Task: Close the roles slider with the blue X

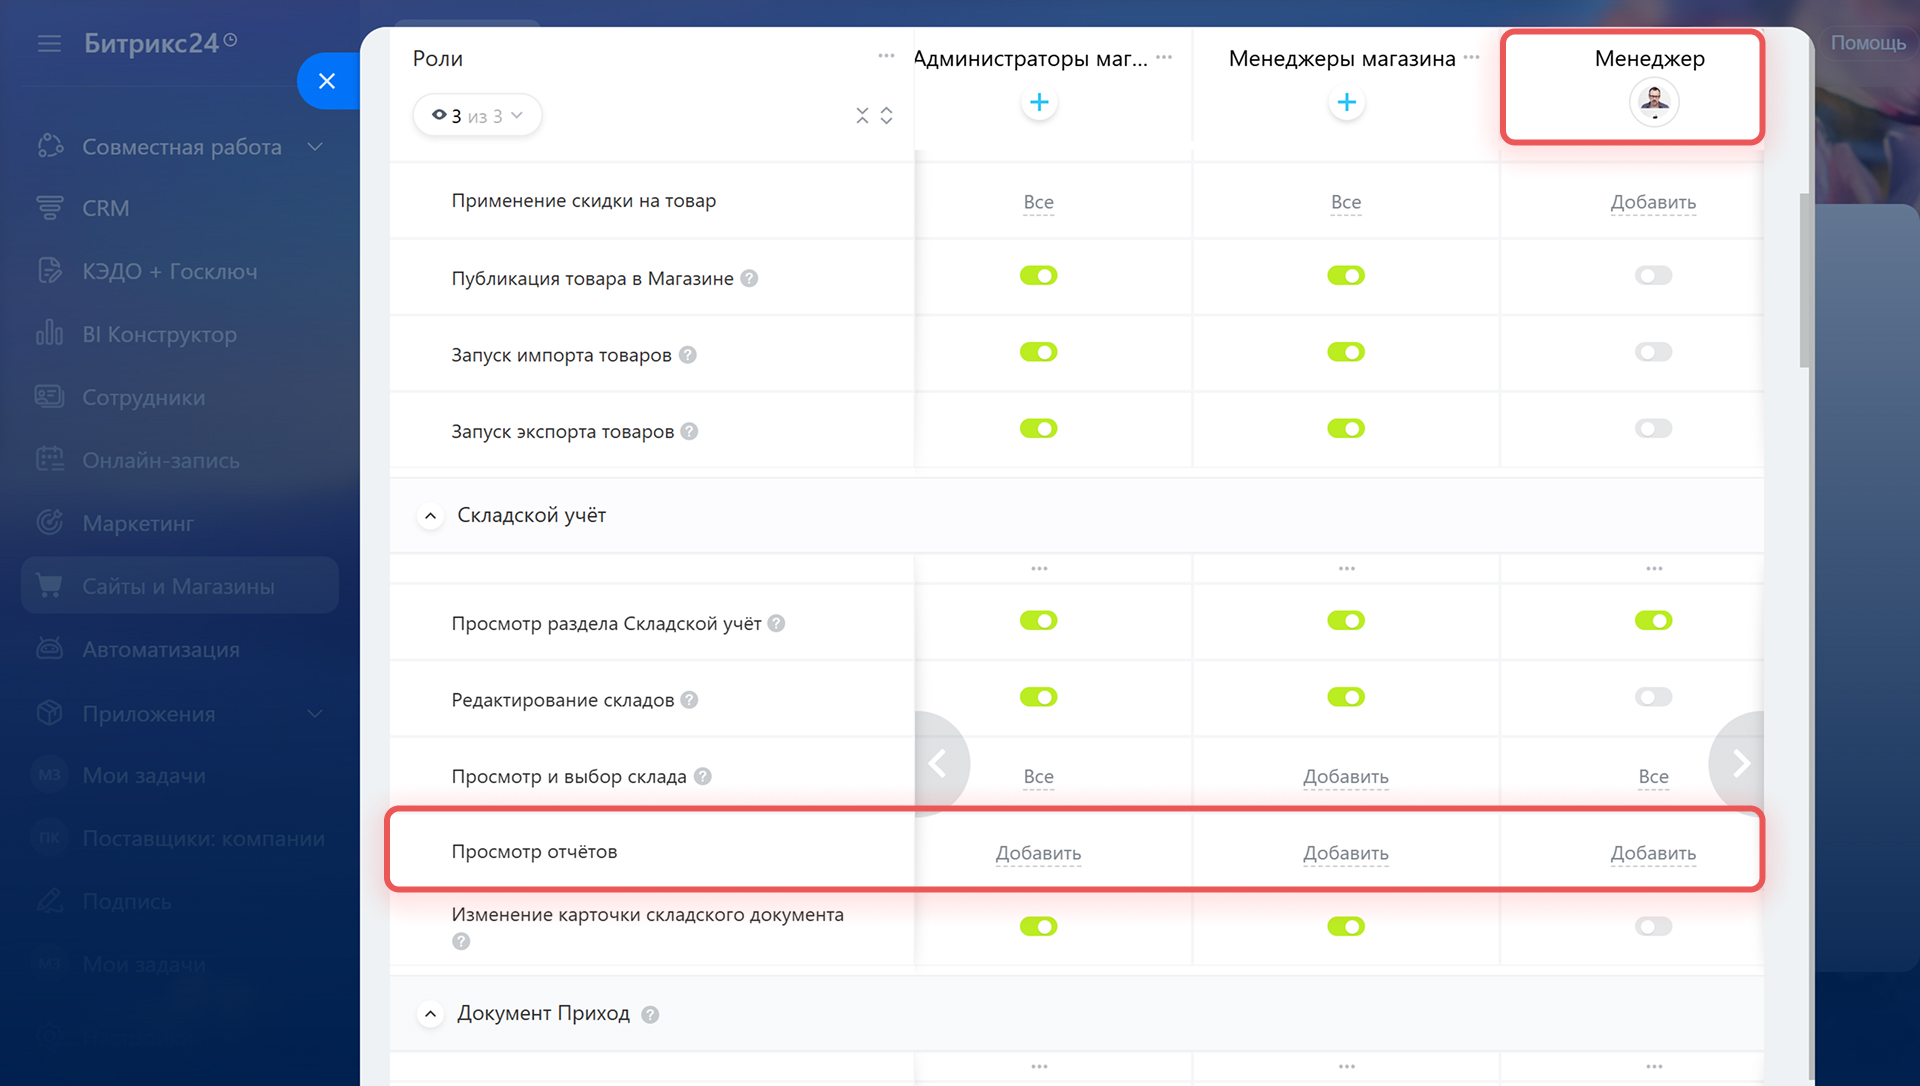Action: click(x=327, y=81)
